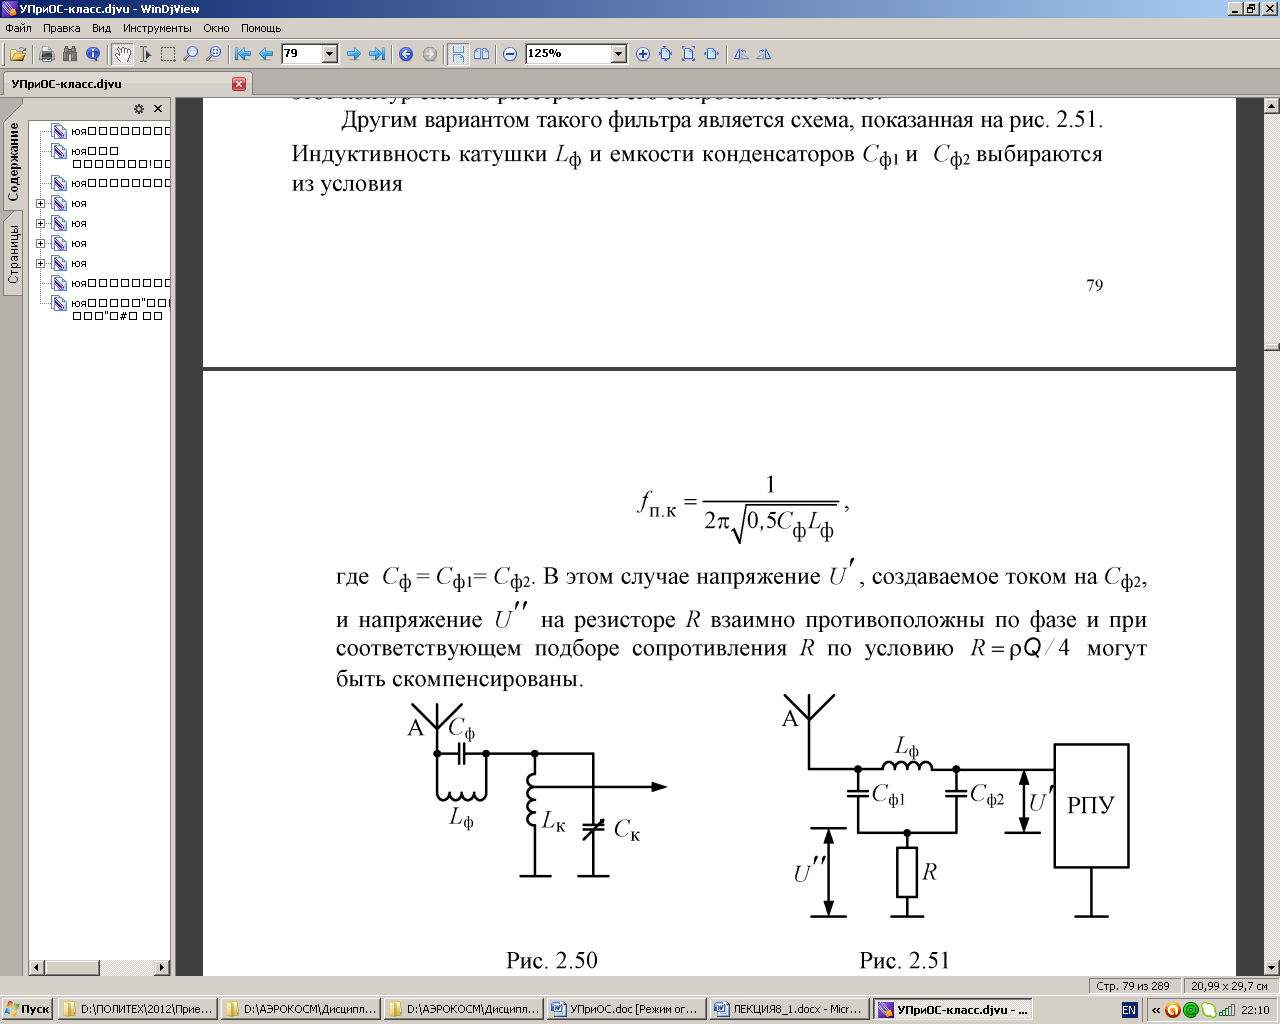
Task: Click the 'Рис. 2.50' figure caption
Action: pos(552,960)
